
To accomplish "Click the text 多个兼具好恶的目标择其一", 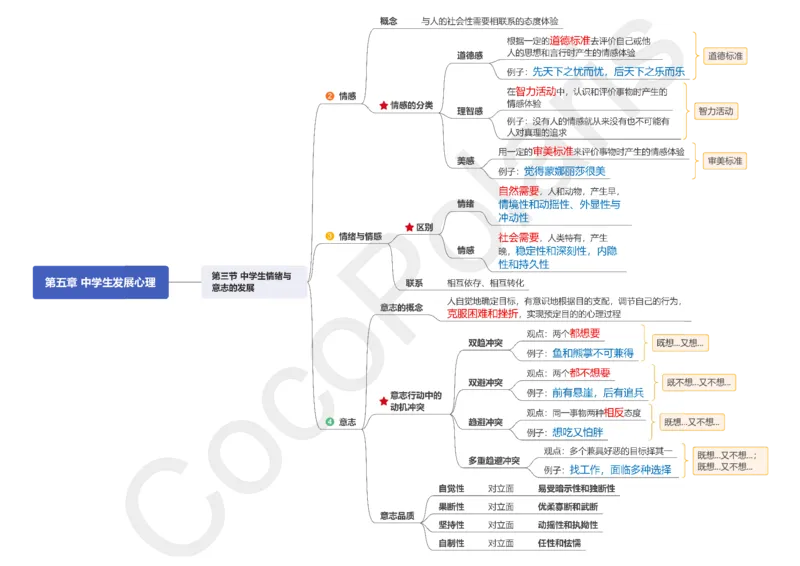I will pos(621,451).
